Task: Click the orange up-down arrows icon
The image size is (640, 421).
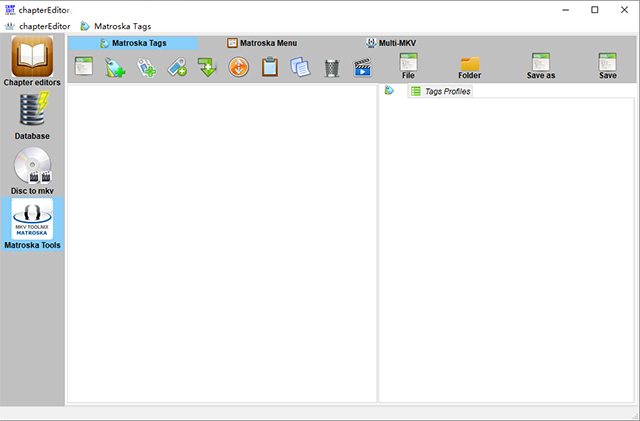Action: [239, 67]
